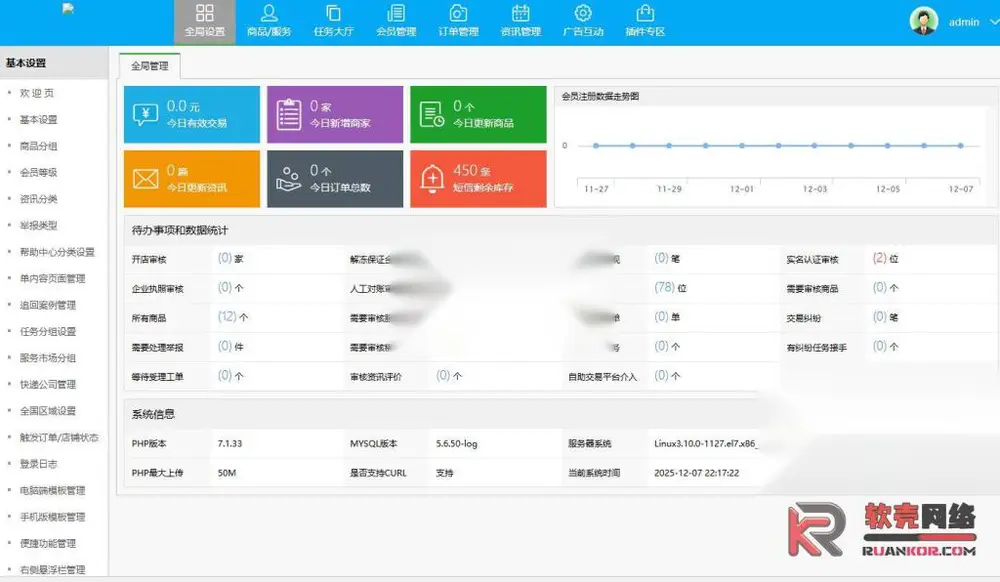The image size is (1000, 582).
Task: Click the 12-07 data point on registration chart
Action: click(960, 146)
